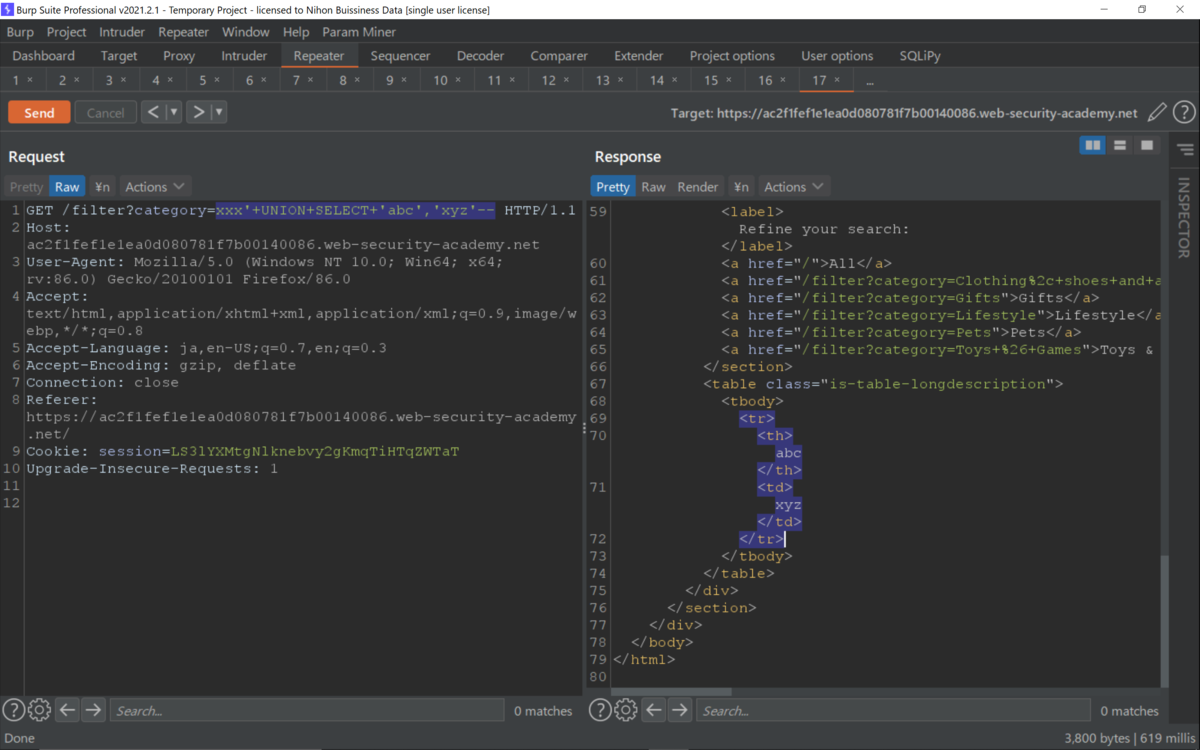Image resolution: width=1200 pixels, height=750 pixels.
Task: Open the Param Miner menu
Action: tap(360, 32)
